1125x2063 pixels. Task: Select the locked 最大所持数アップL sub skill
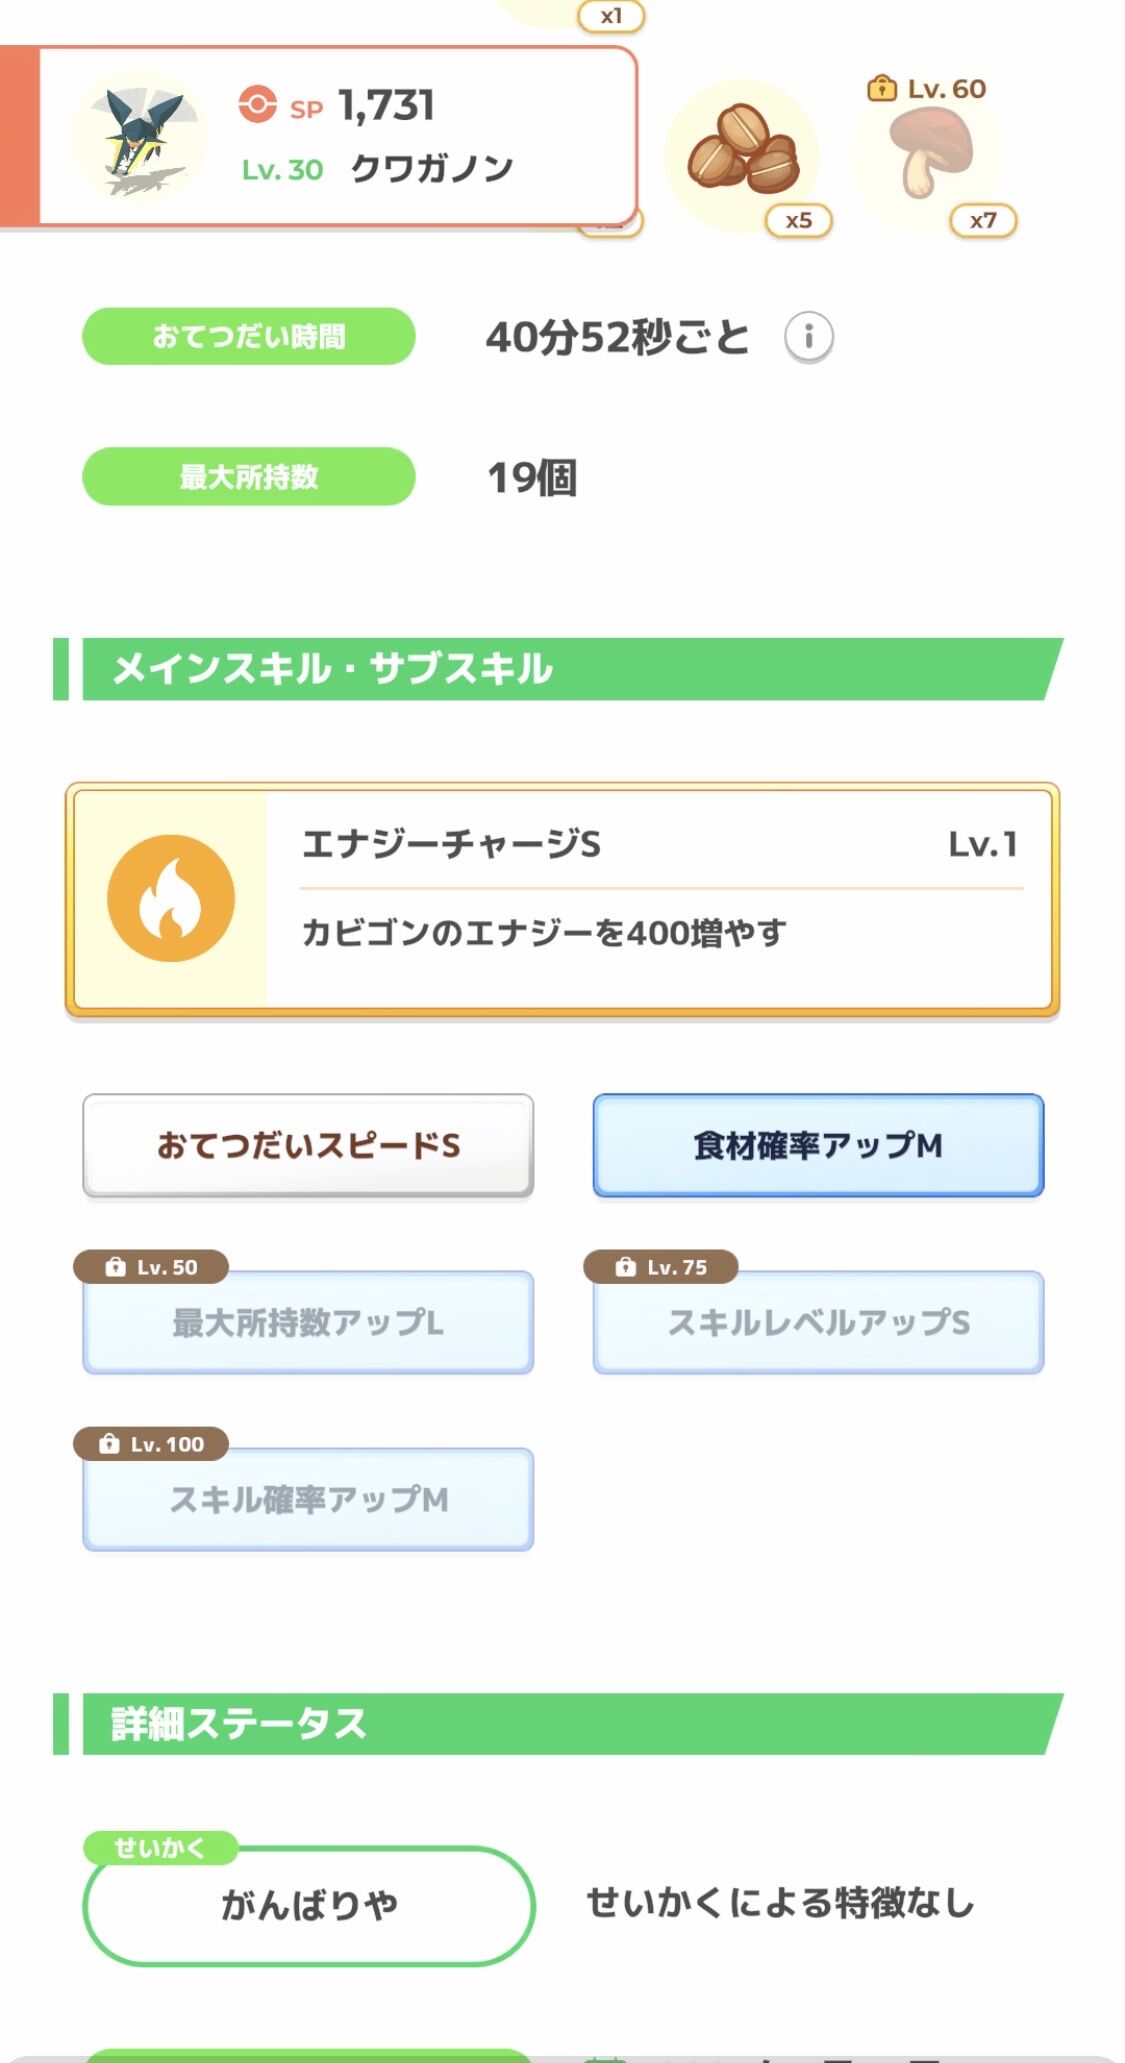click(x=308, y=1322)
